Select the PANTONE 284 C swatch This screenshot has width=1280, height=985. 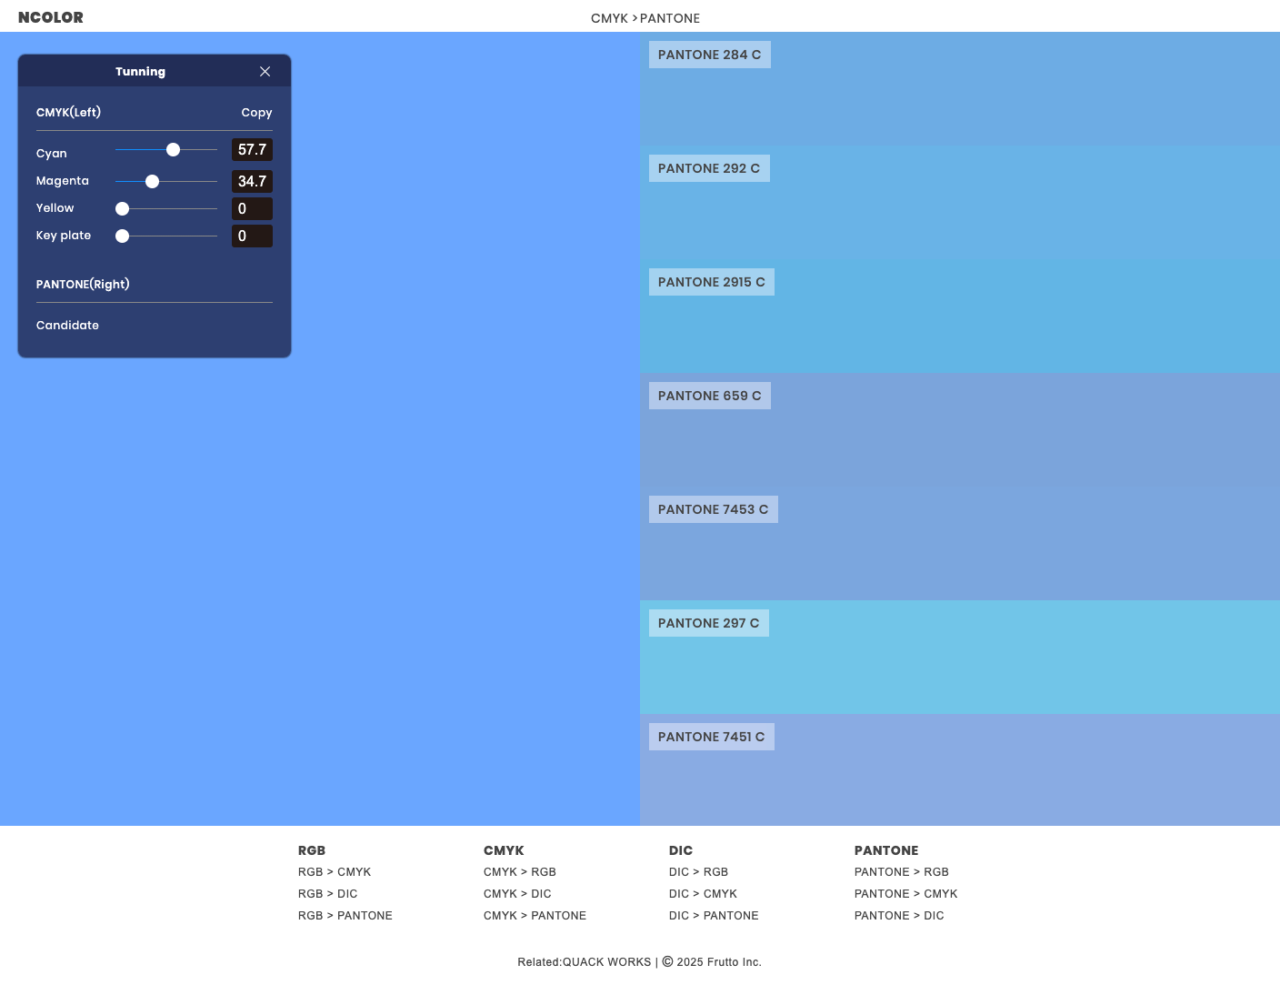point(960,89)
